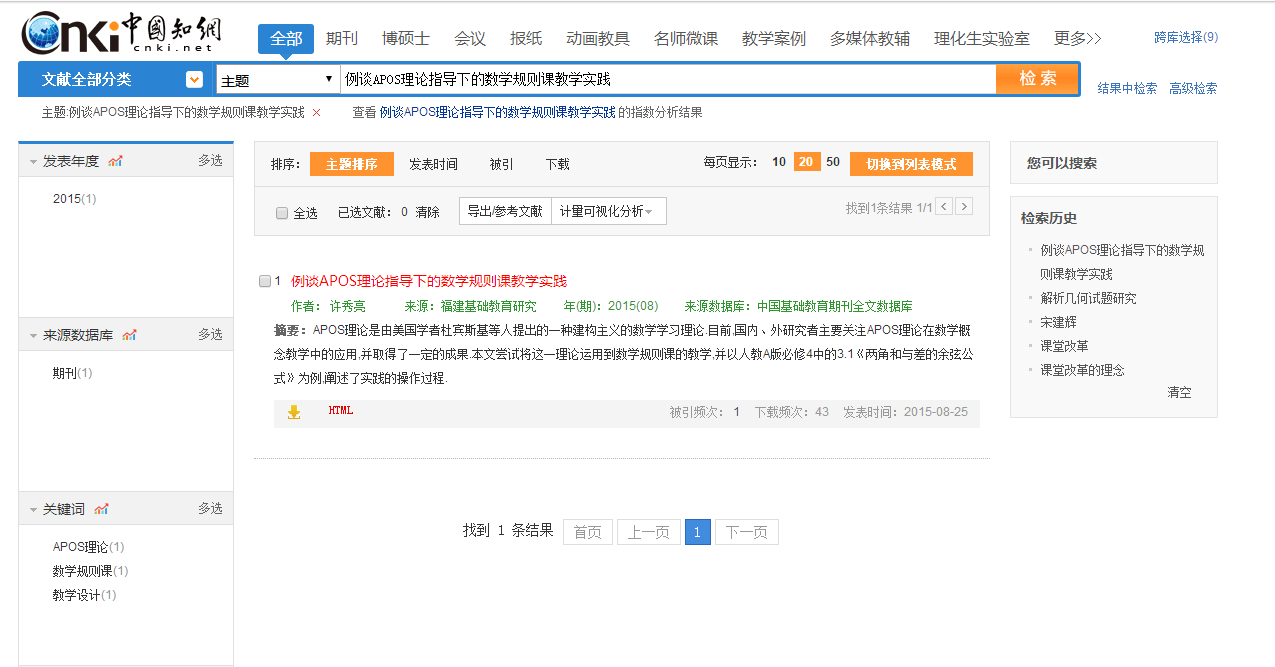Click 清除 to clear selected documents
1275x667 pixels.
(x=427, y=212)
